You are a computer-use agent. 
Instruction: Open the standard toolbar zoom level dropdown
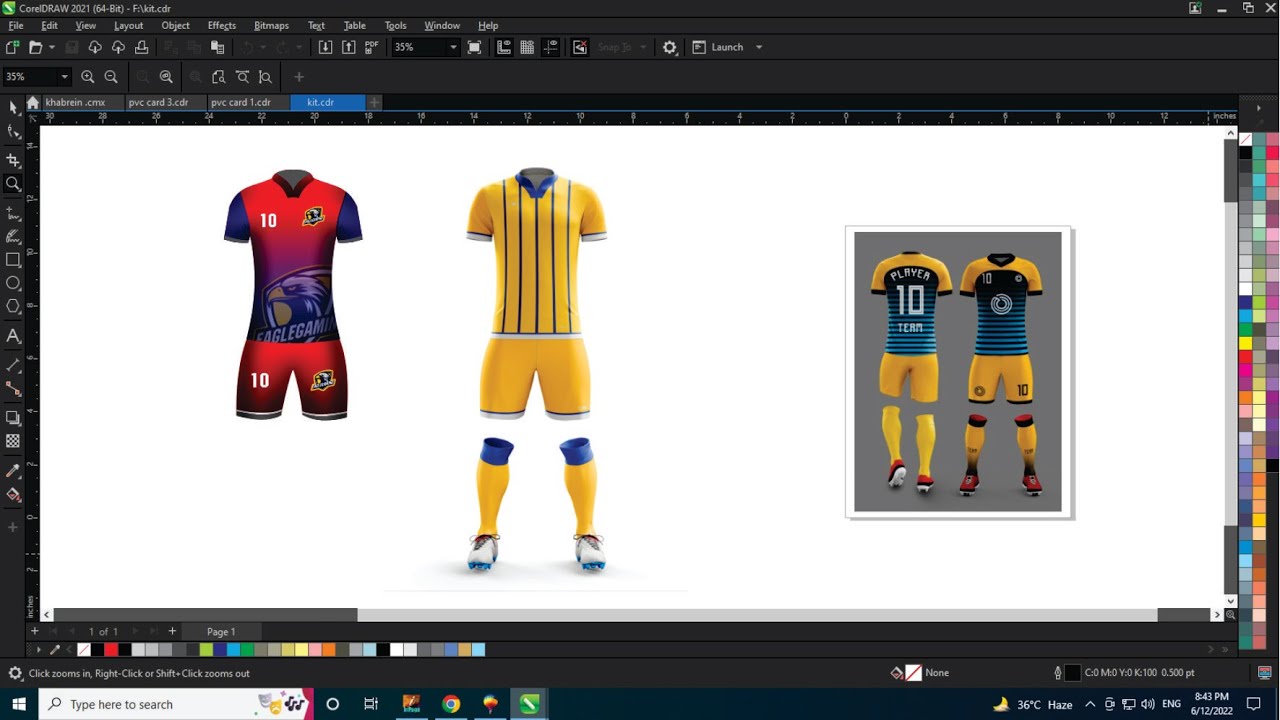click(453, 47)
